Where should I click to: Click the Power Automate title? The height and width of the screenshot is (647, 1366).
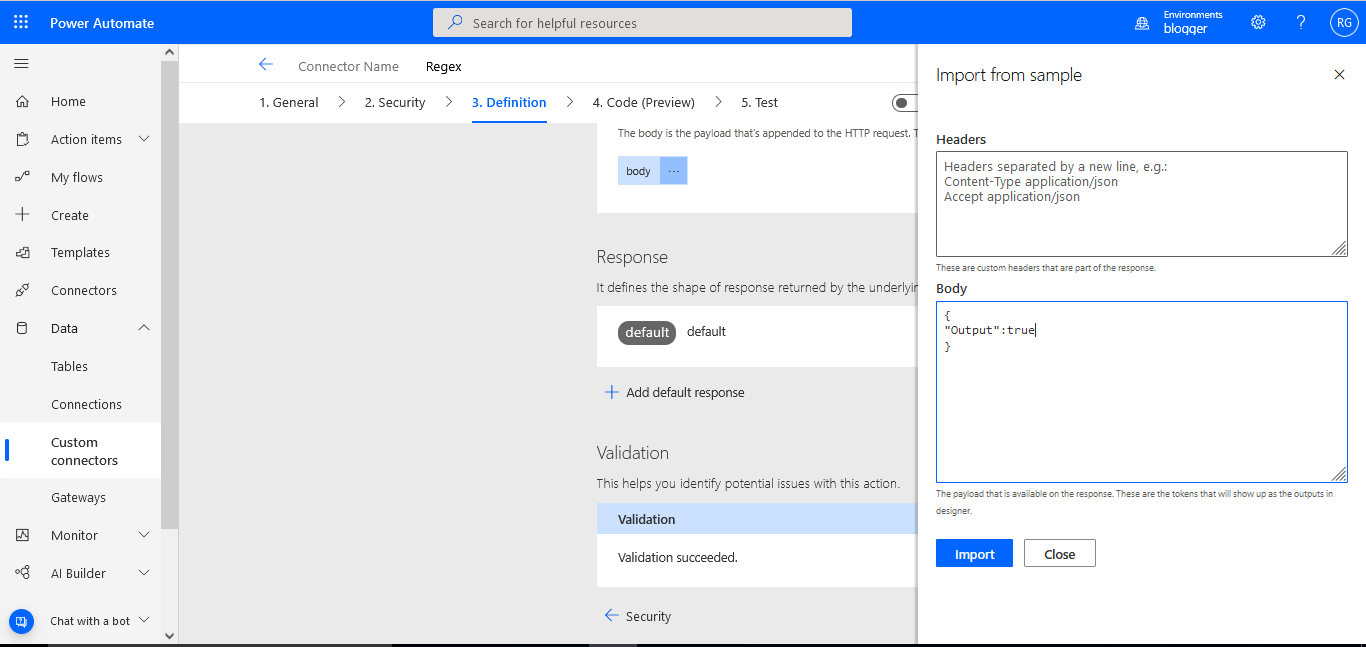102,23
